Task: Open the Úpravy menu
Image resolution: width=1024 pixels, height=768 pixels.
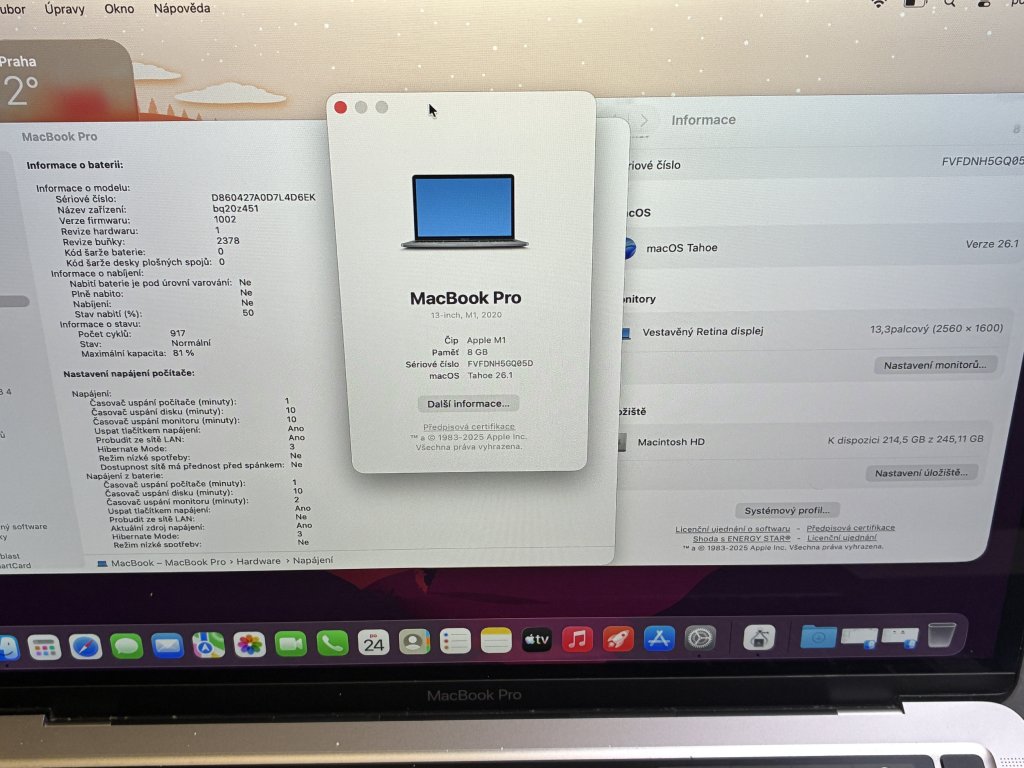Action: [x=64, y=9]
